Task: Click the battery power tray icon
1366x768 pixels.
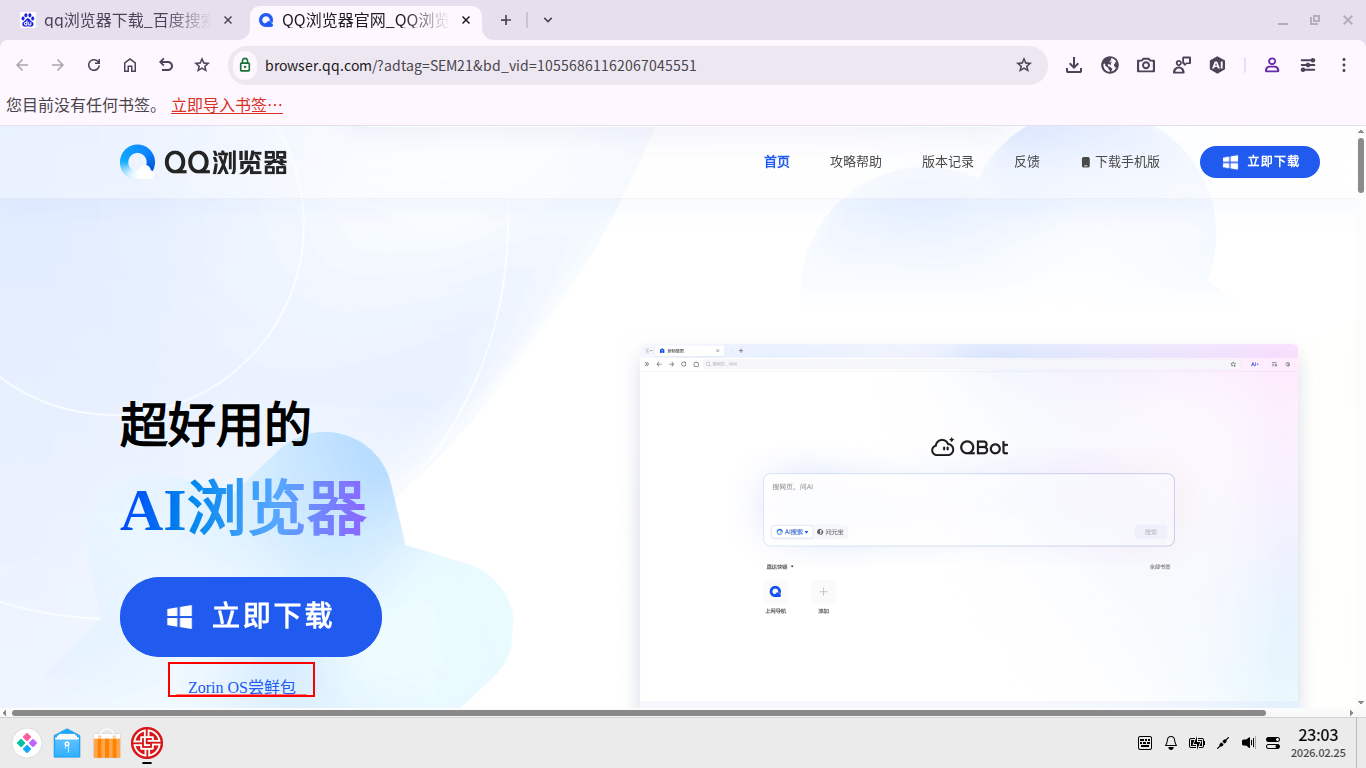Action: coord(1197,743)
